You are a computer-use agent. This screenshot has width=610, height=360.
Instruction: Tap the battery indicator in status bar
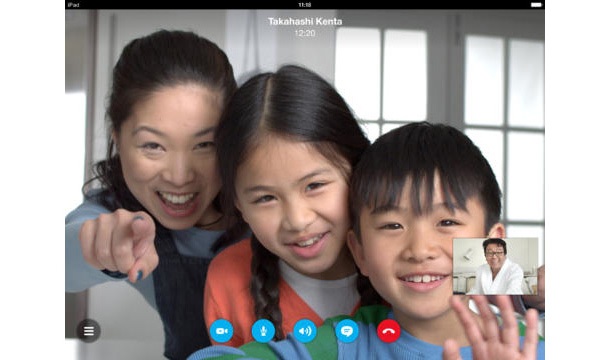coord(536,5)
